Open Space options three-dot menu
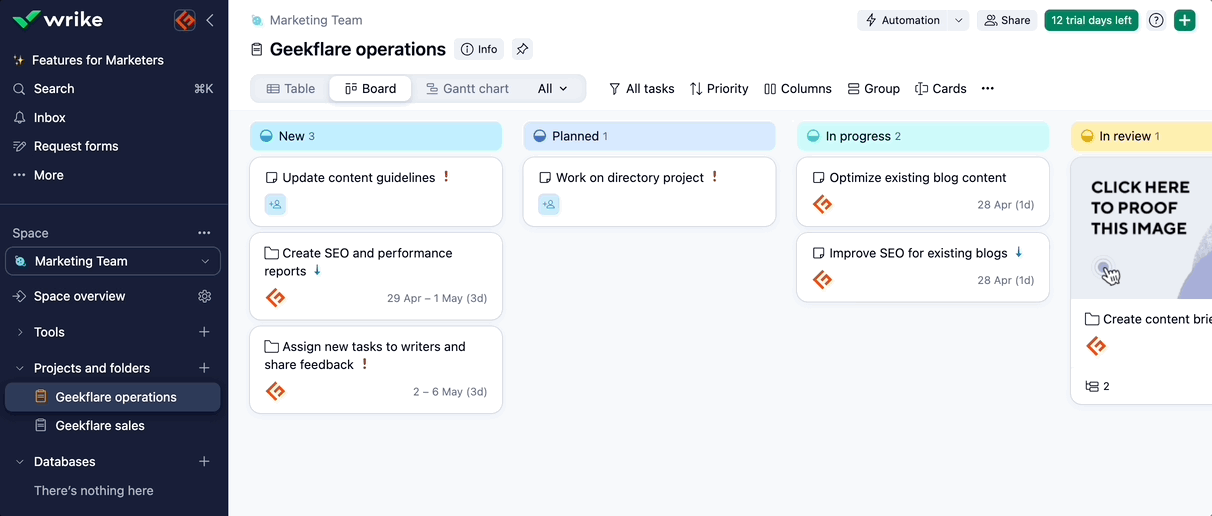Viewport: 1212px width, 516px height. [205, 233]
